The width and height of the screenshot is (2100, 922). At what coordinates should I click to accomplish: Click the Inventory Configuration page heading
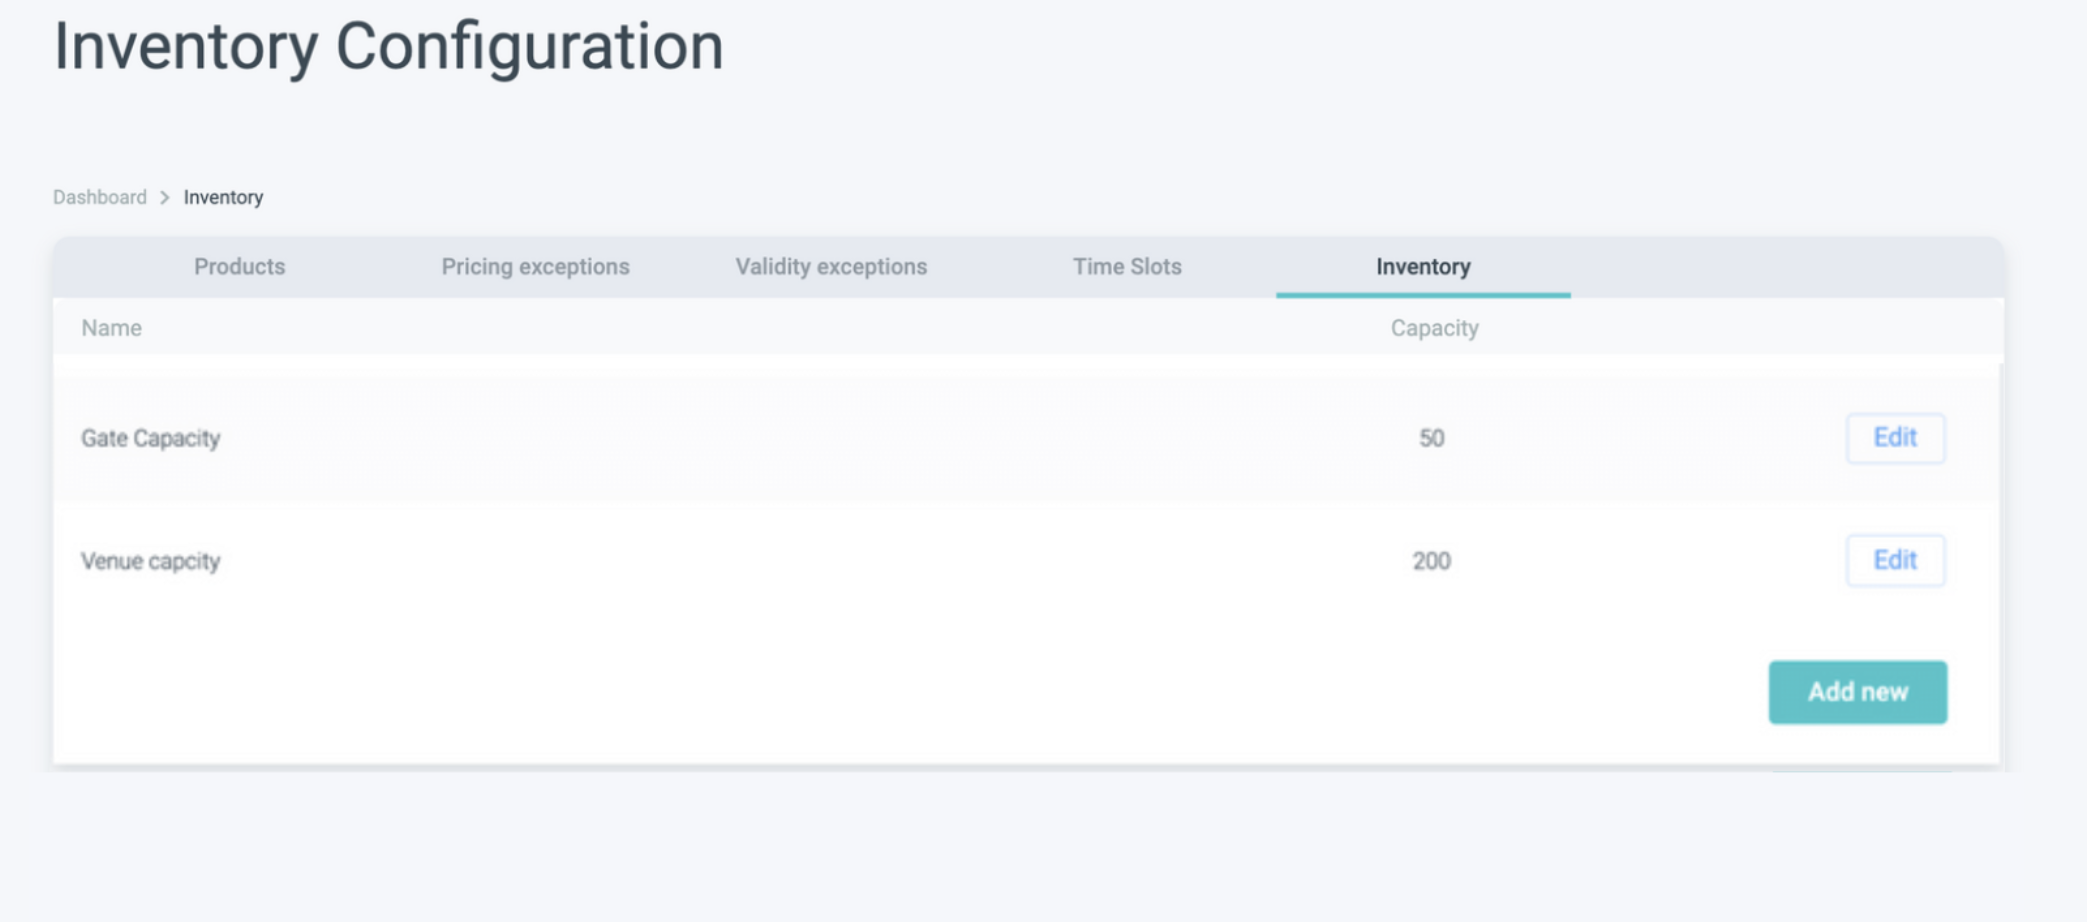point(388,46)
